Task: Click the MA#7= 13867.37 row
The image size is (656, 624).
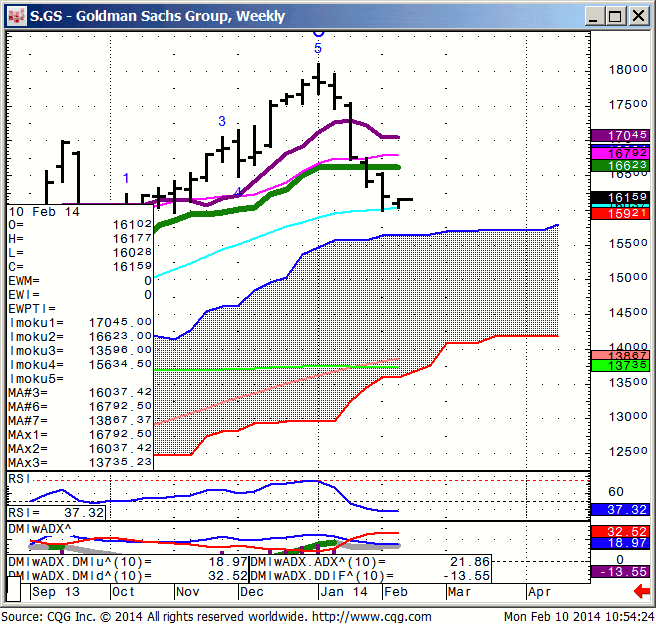Action: [x=80, y=420]
